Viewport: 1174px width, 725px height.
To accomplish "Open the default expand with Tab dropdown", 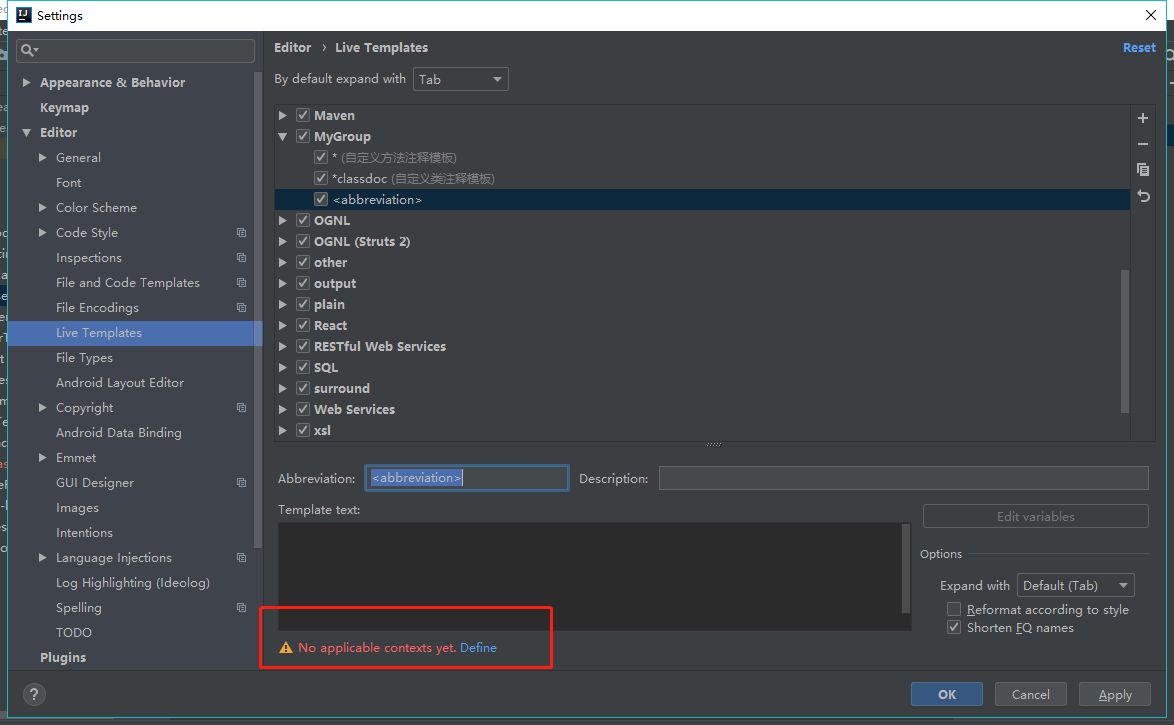I will [460, 79].
